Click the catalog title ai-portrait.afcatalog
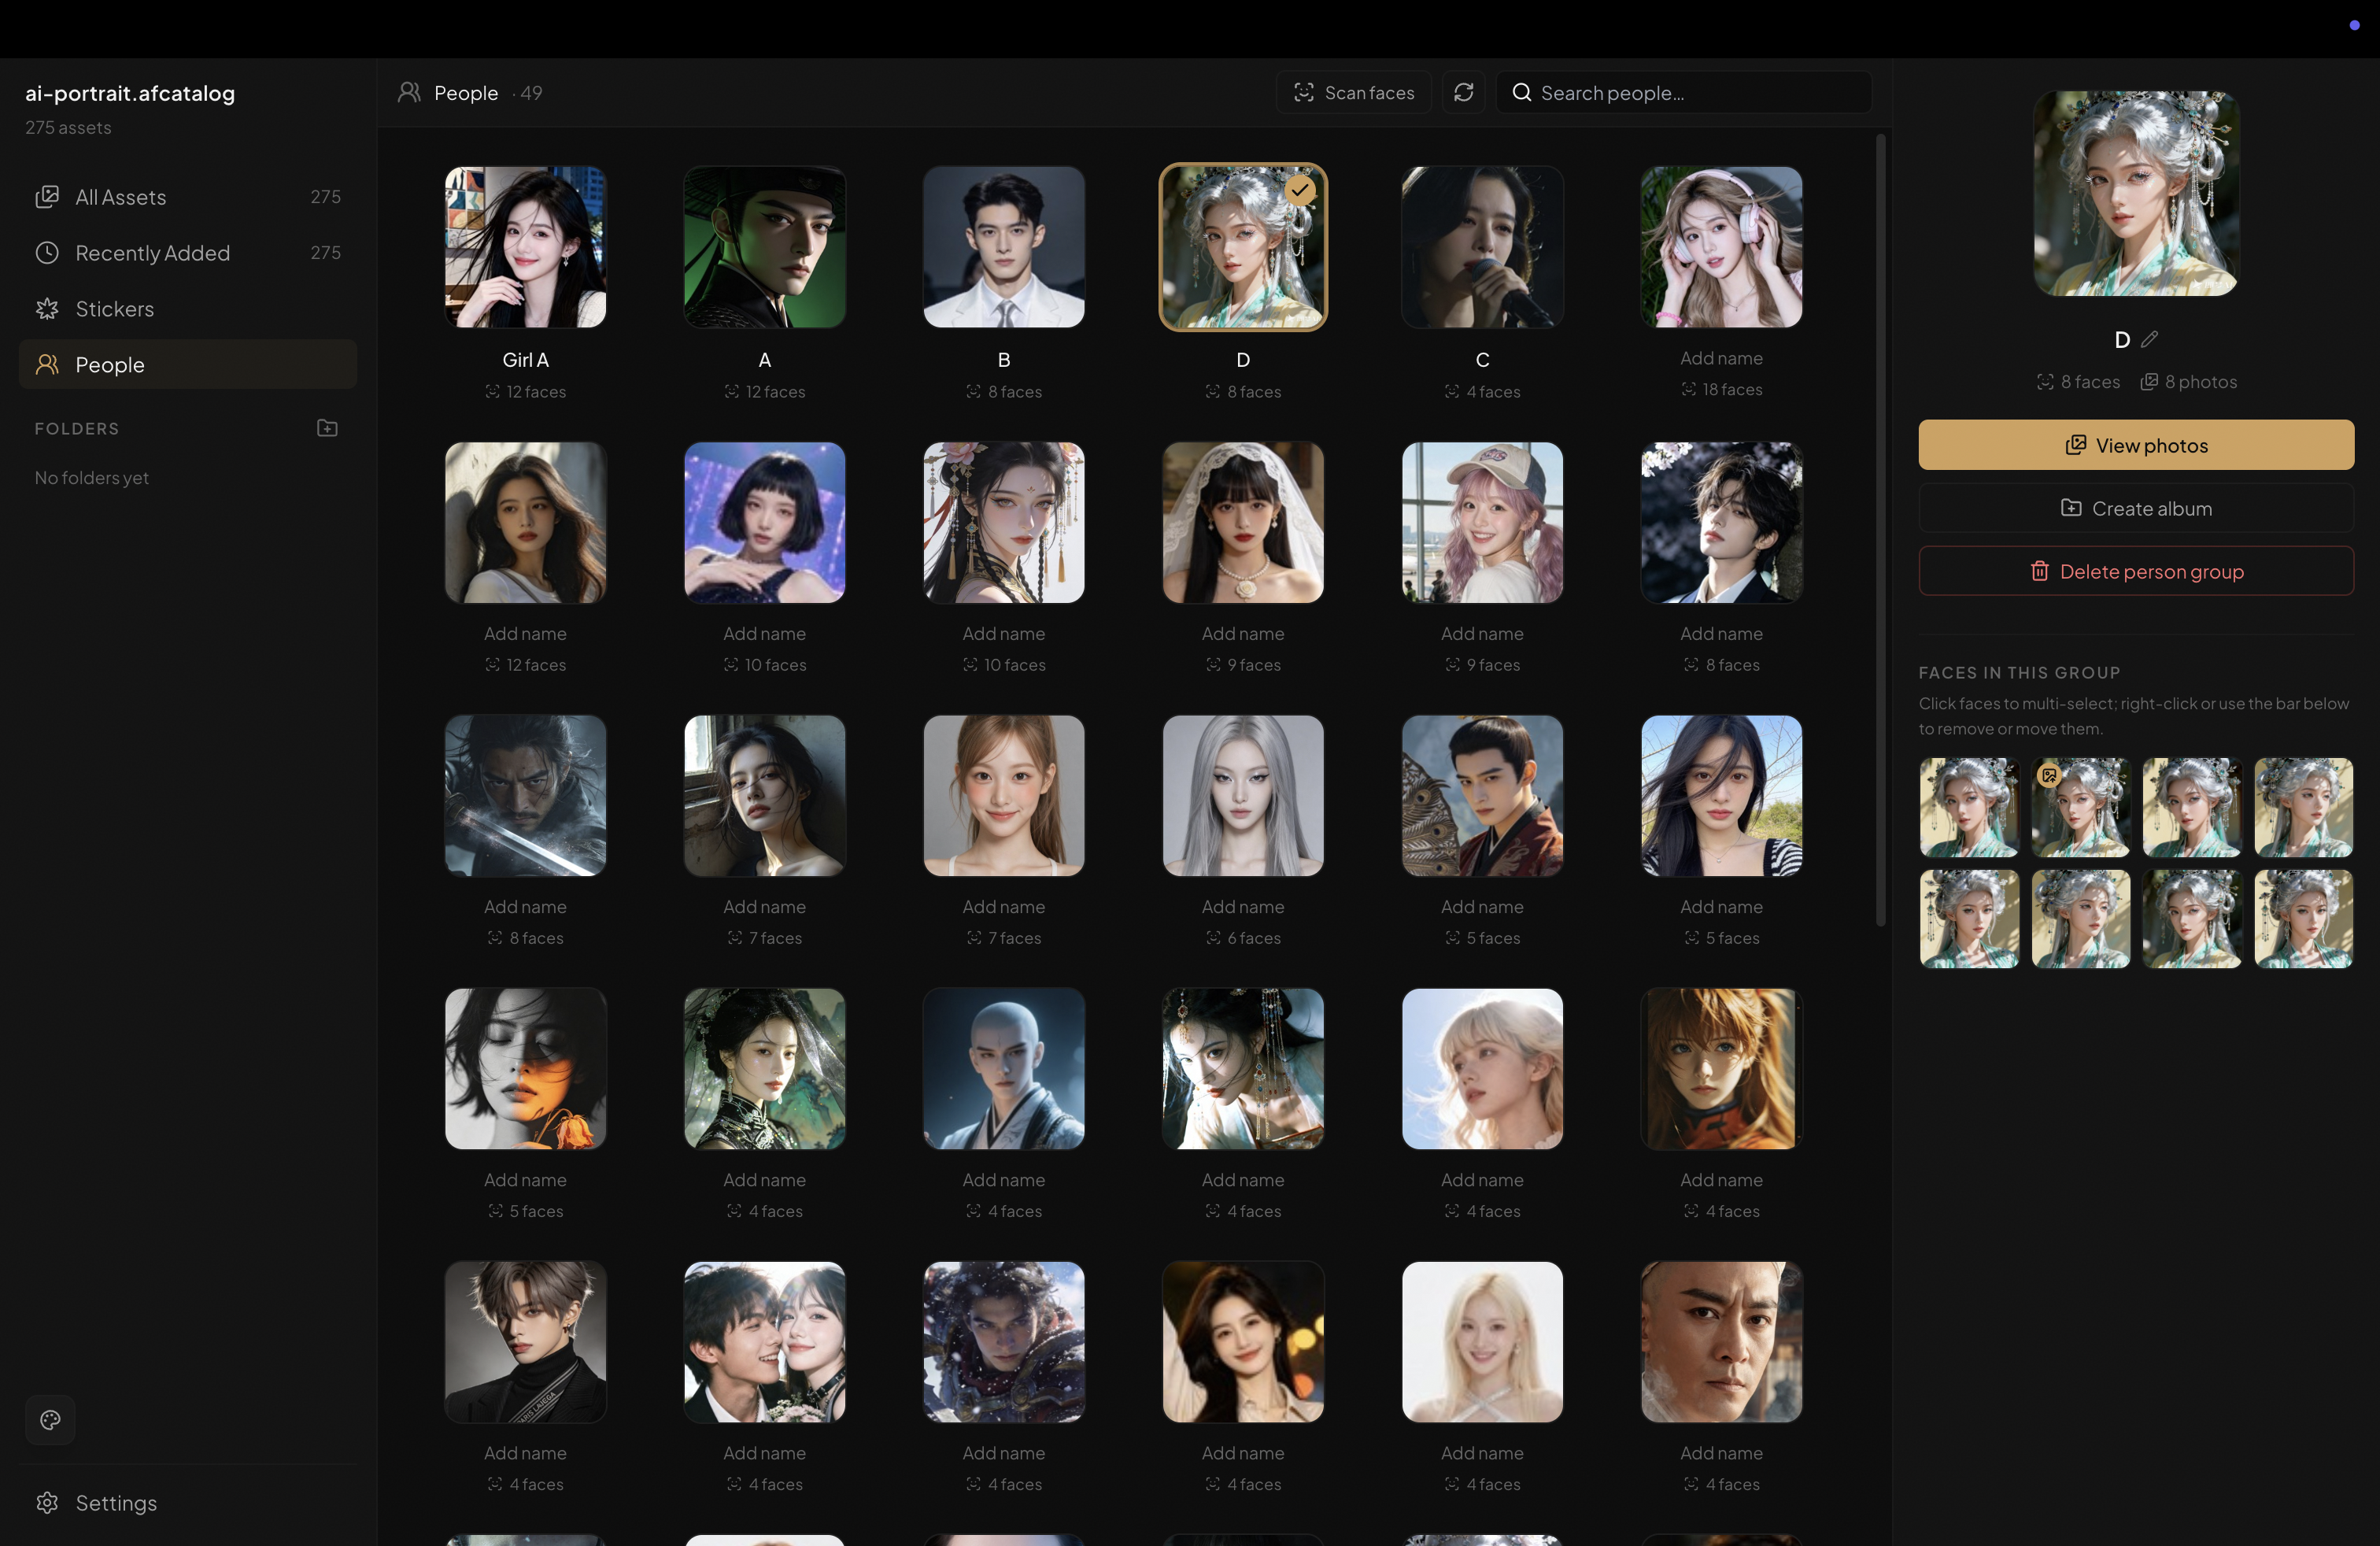 tap(130, 93)
